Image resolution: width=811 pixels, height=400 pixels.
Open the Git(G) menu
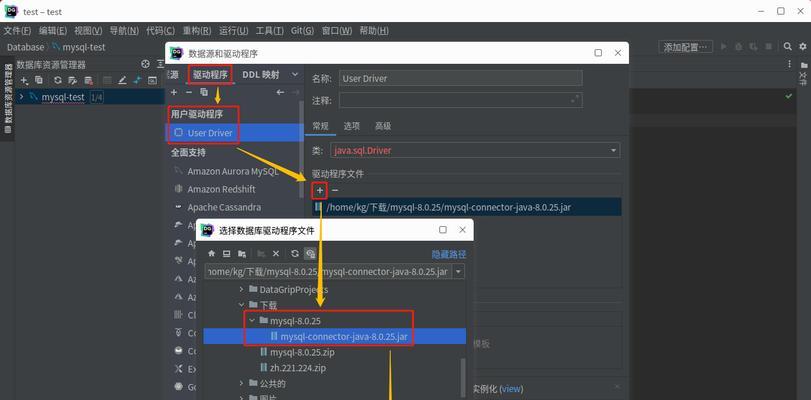pyautogui.click(x=302, y=31)
